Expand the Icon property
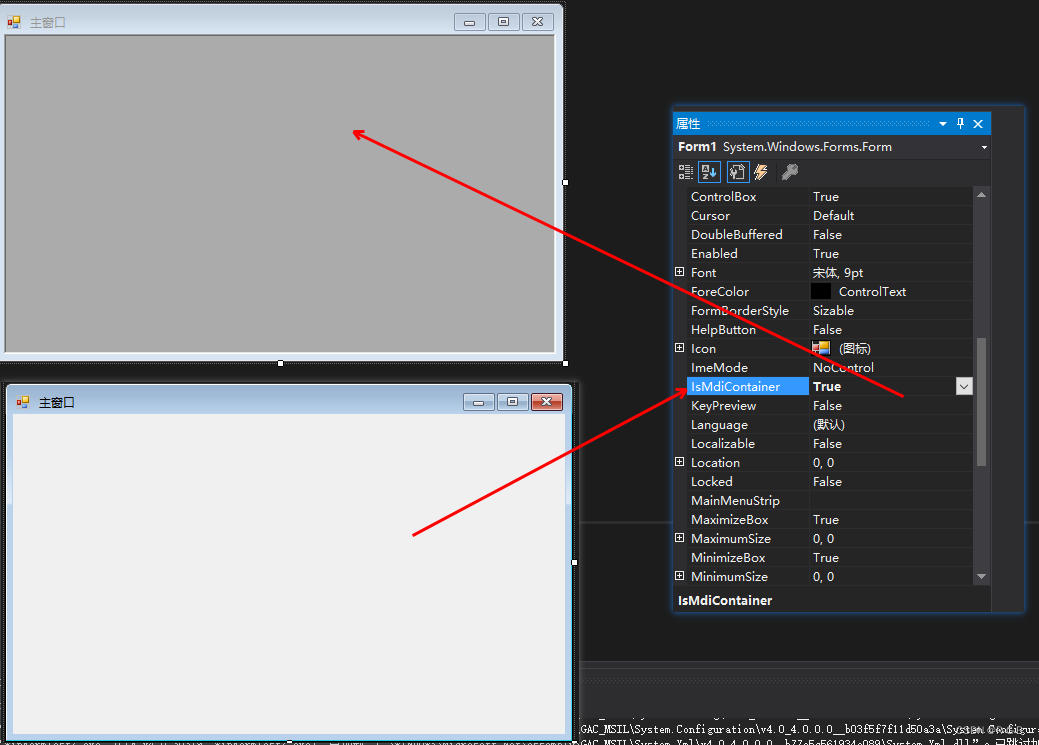The image size is (1039, 745). (x=679, y=348)
